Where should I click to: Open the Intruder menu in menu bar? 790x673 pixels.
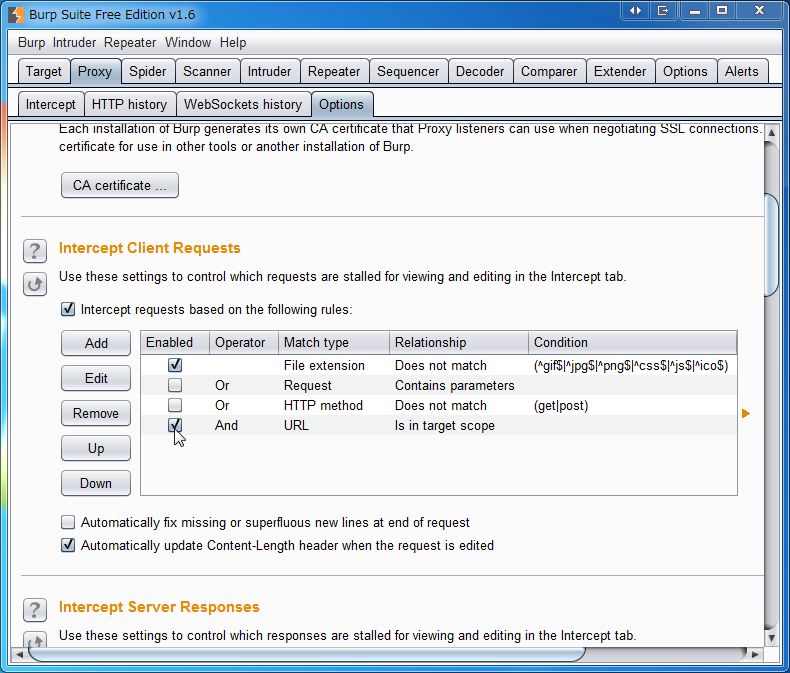click(x=74, y=42)
